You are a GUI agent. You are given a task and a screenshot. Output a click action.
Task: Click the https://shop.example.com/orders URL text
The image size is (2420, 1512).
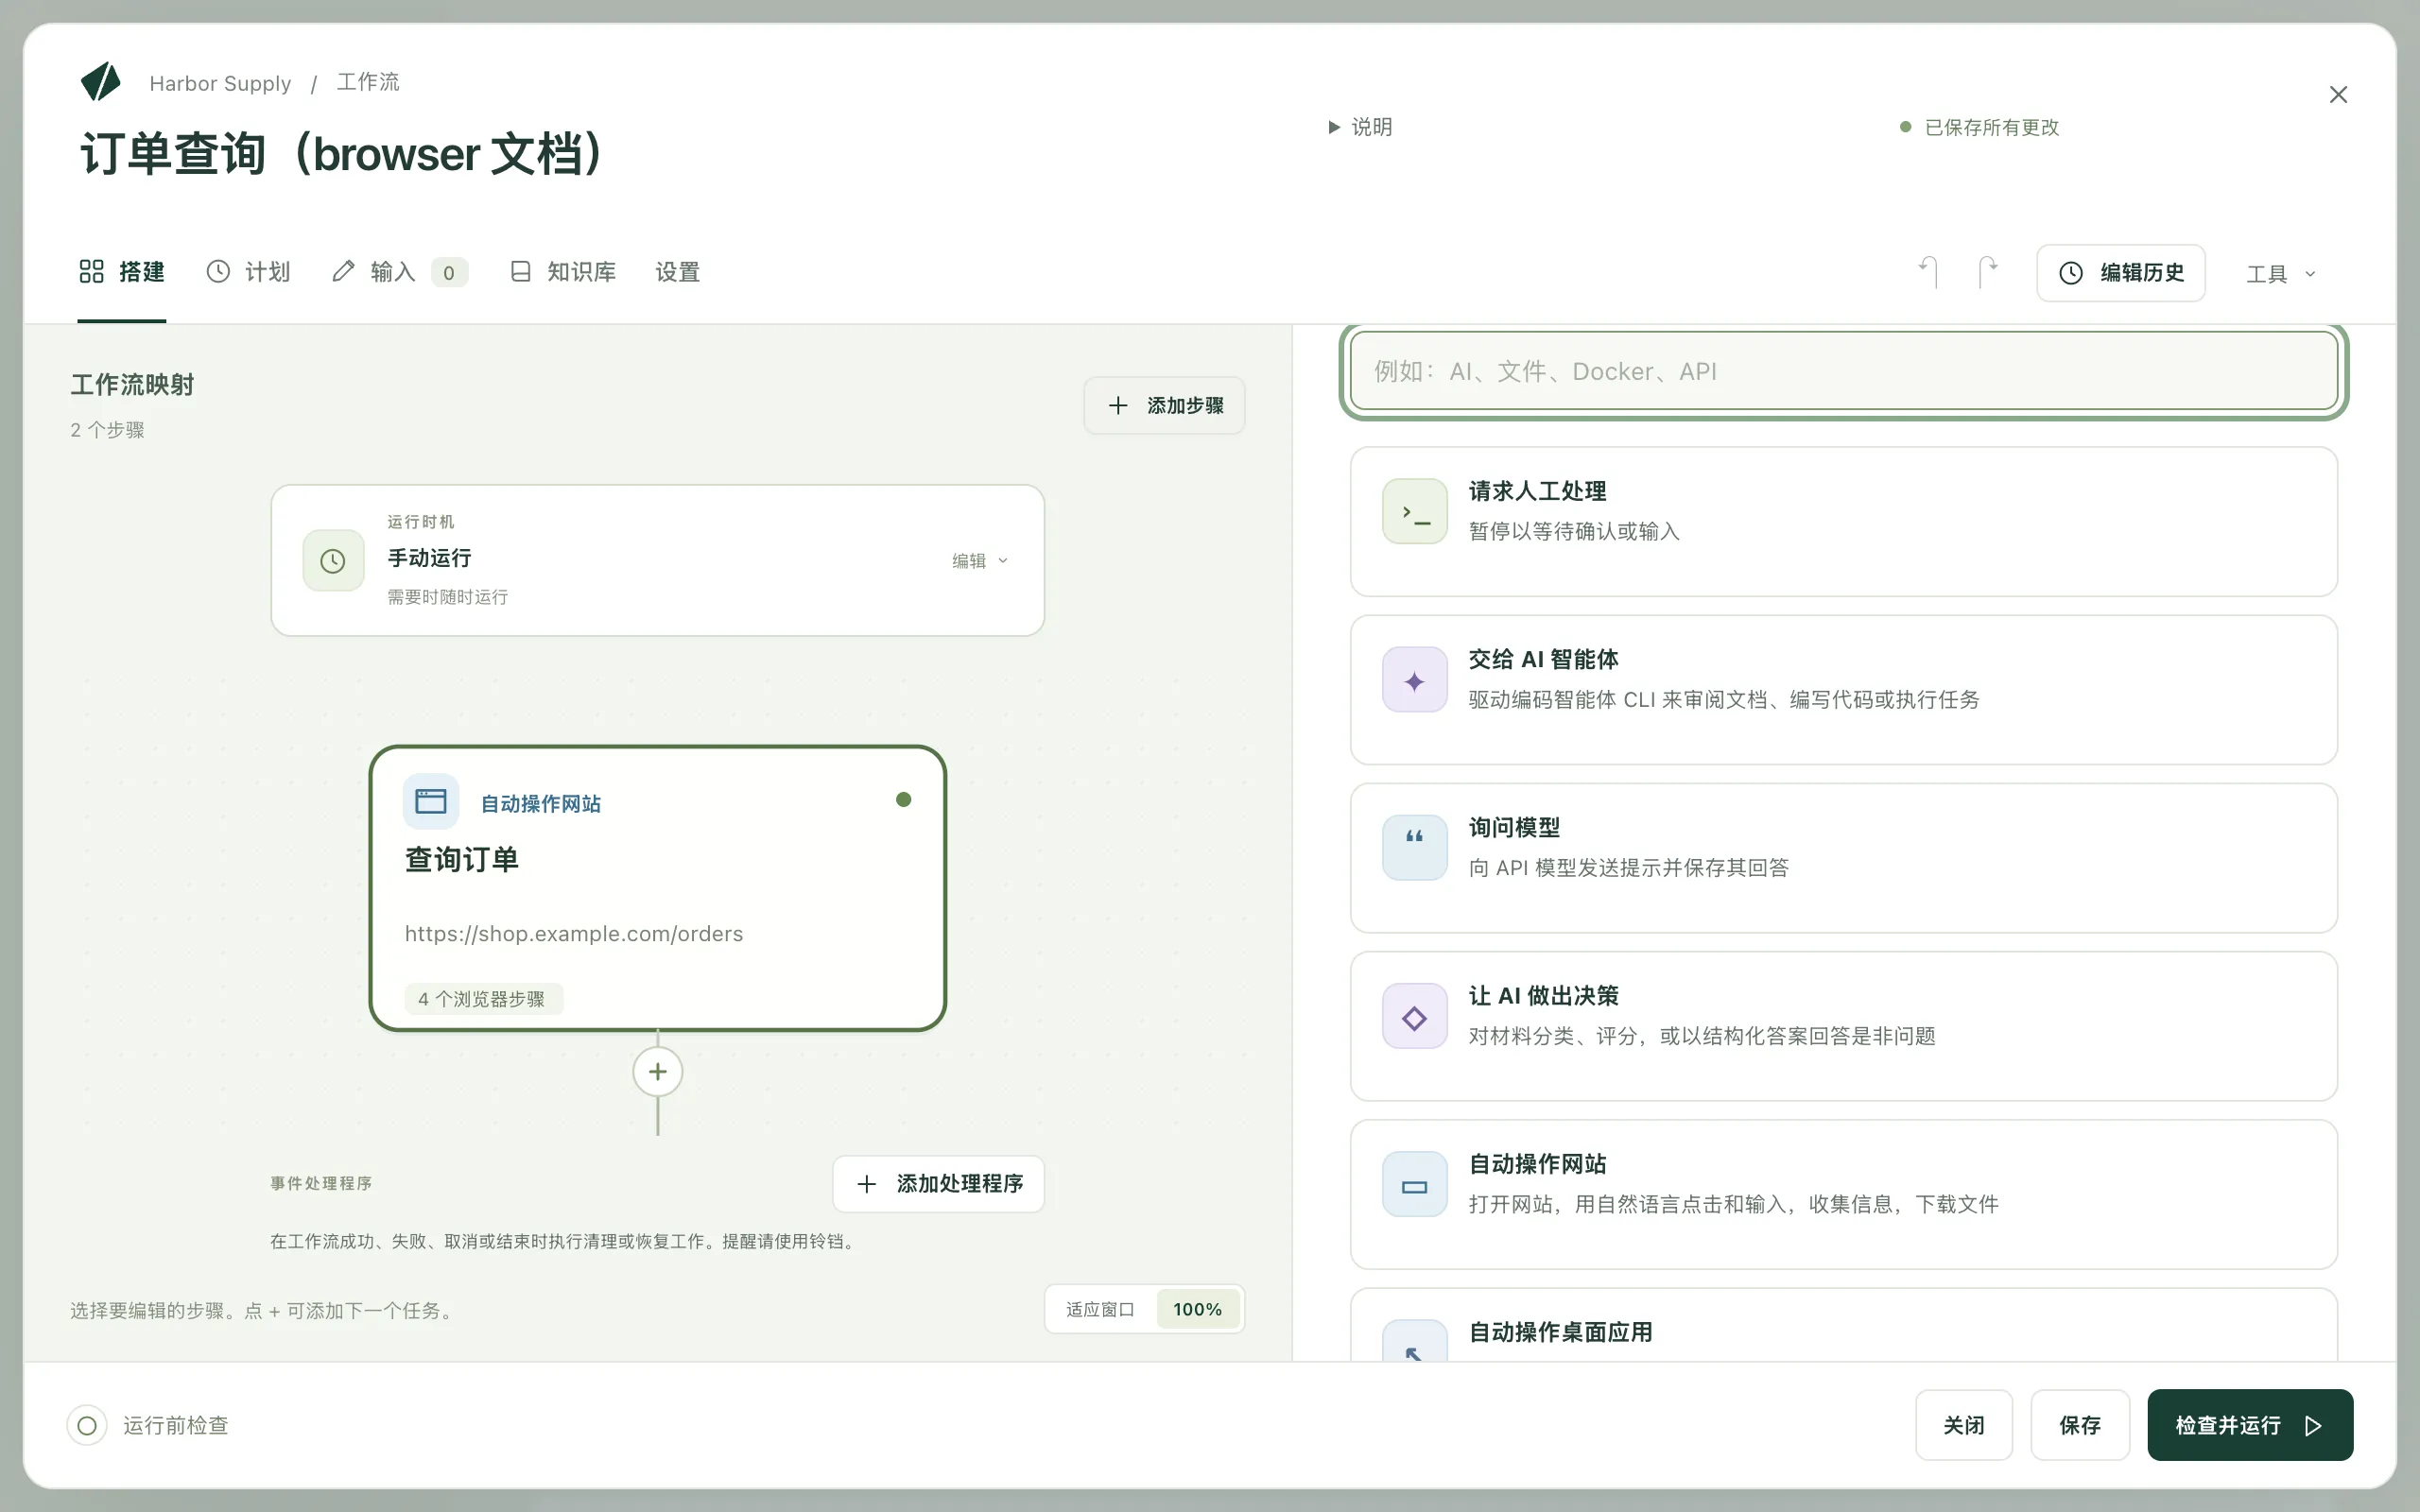[x=574, y=934]
